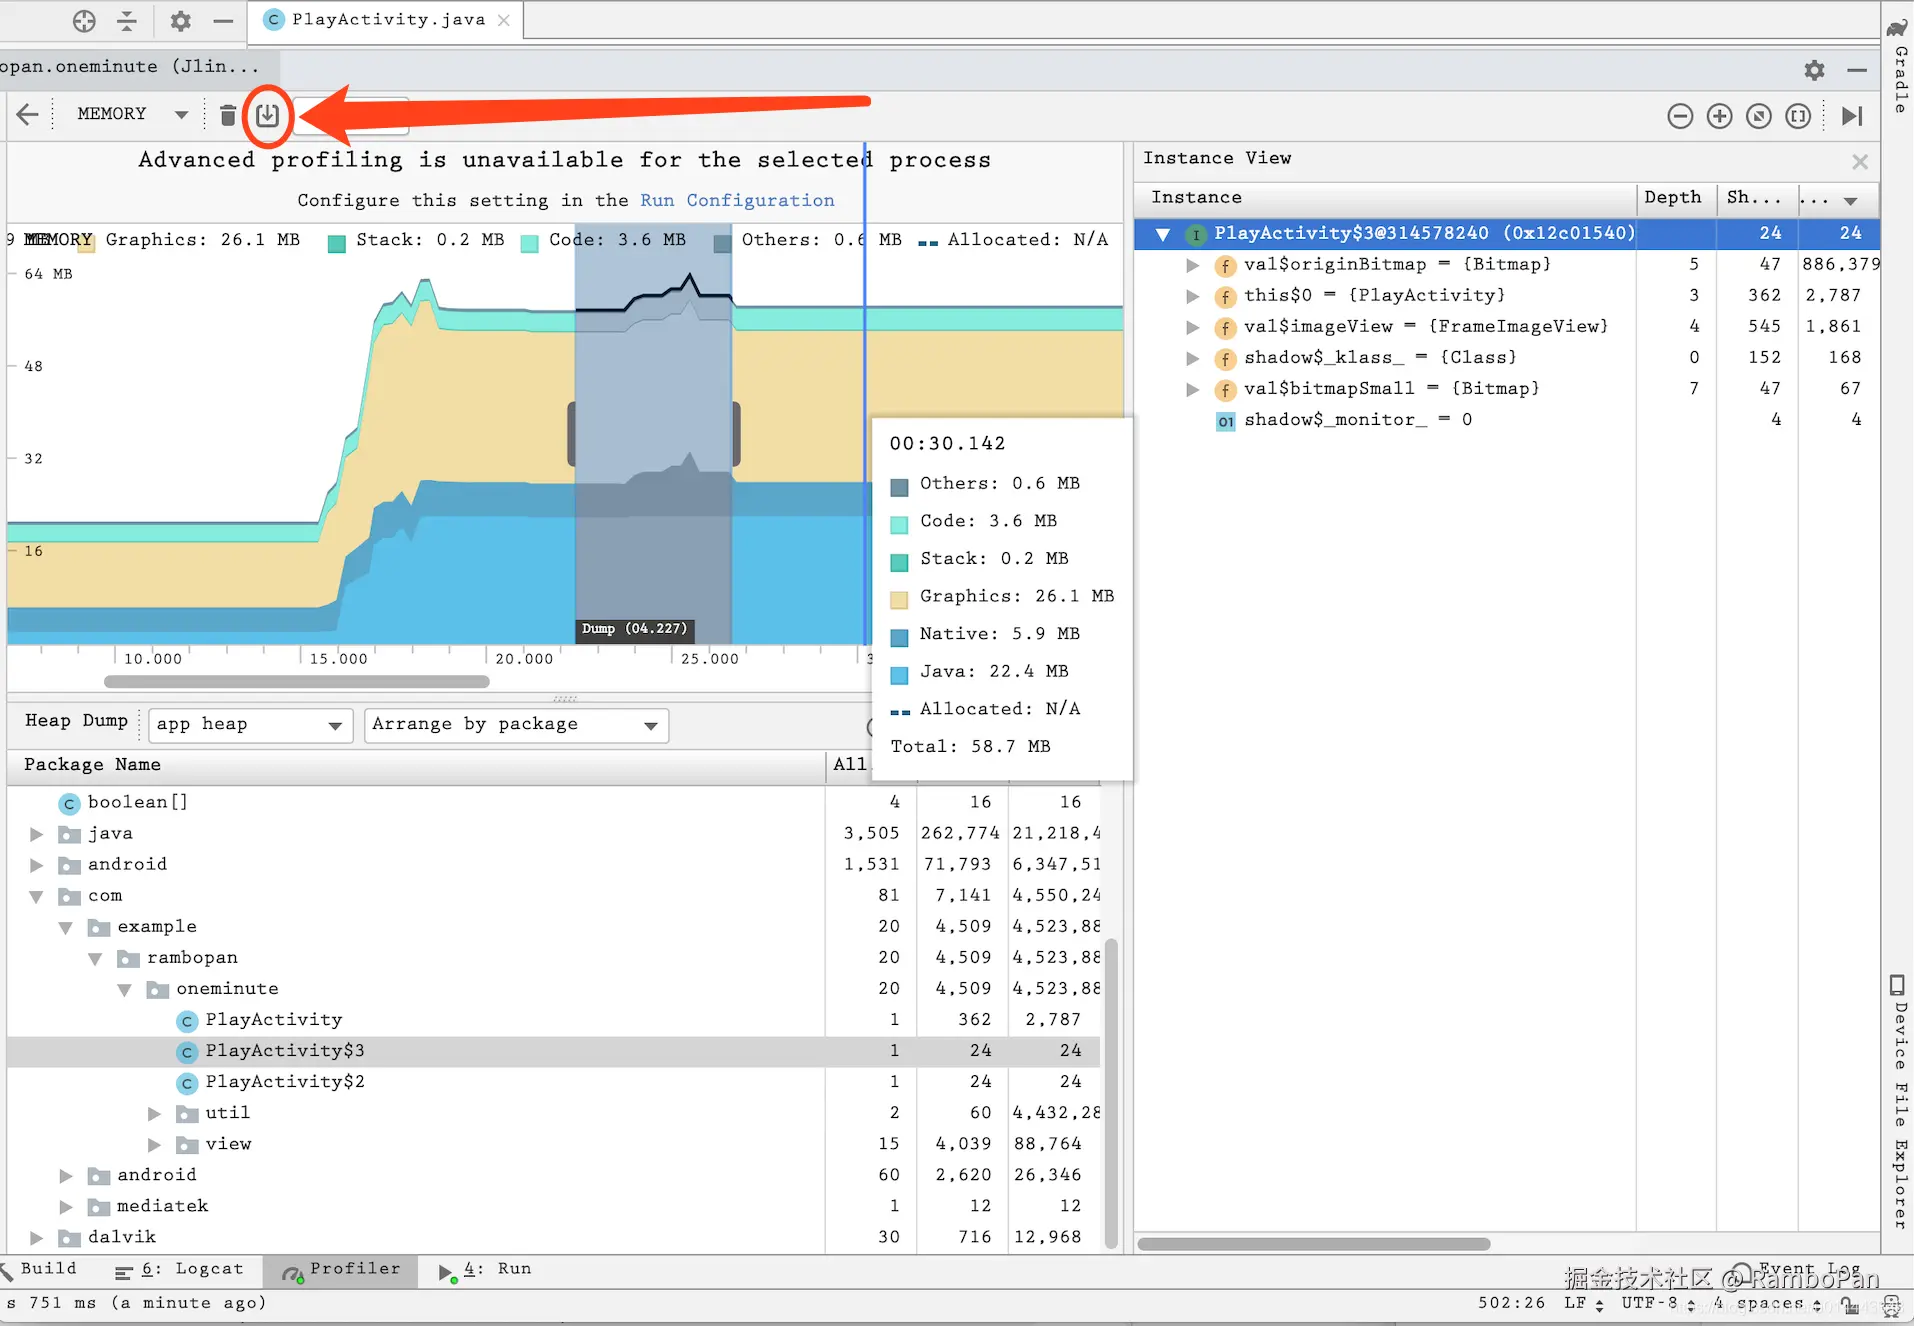Open the MEMORY profiler dropdown
Viewport: 1914px width, 1326px height.
coord(132,114)
